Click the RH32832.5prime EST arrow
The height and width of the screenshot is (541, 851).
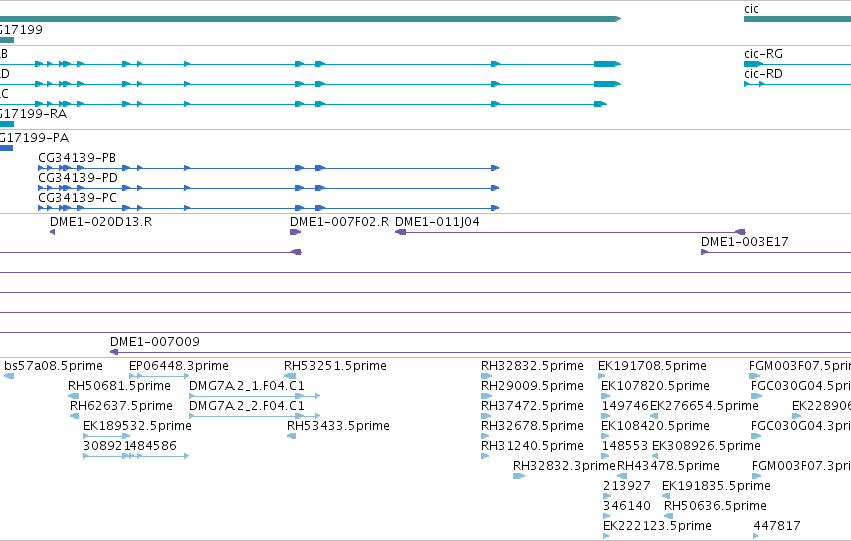(486, 376)
